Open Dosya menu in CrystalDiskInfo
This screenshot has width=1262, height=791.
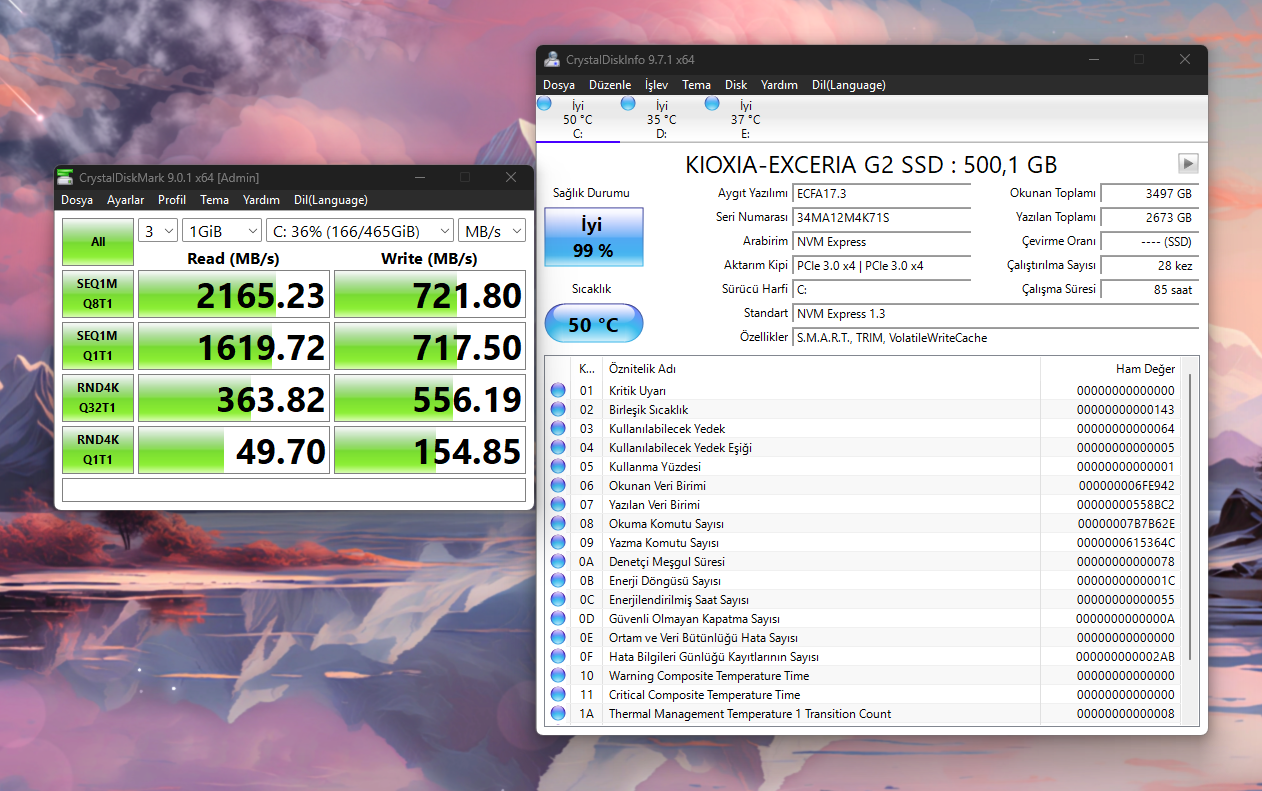pos(559,85)
